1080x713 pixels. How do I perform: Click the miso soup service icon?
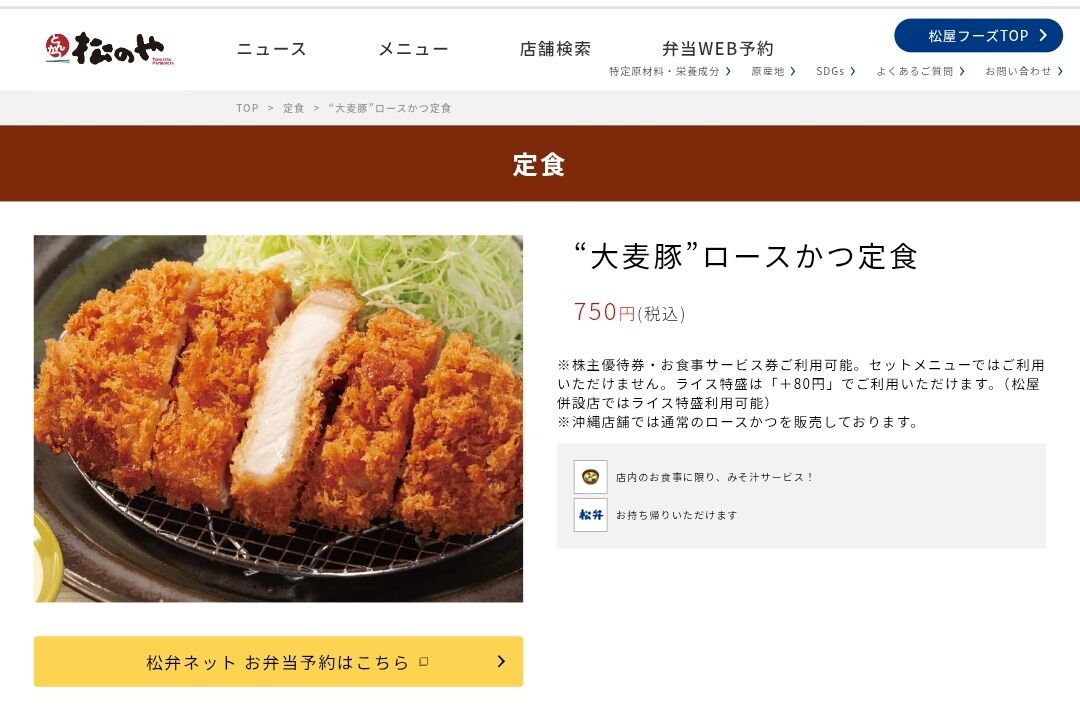coord(590,477)
